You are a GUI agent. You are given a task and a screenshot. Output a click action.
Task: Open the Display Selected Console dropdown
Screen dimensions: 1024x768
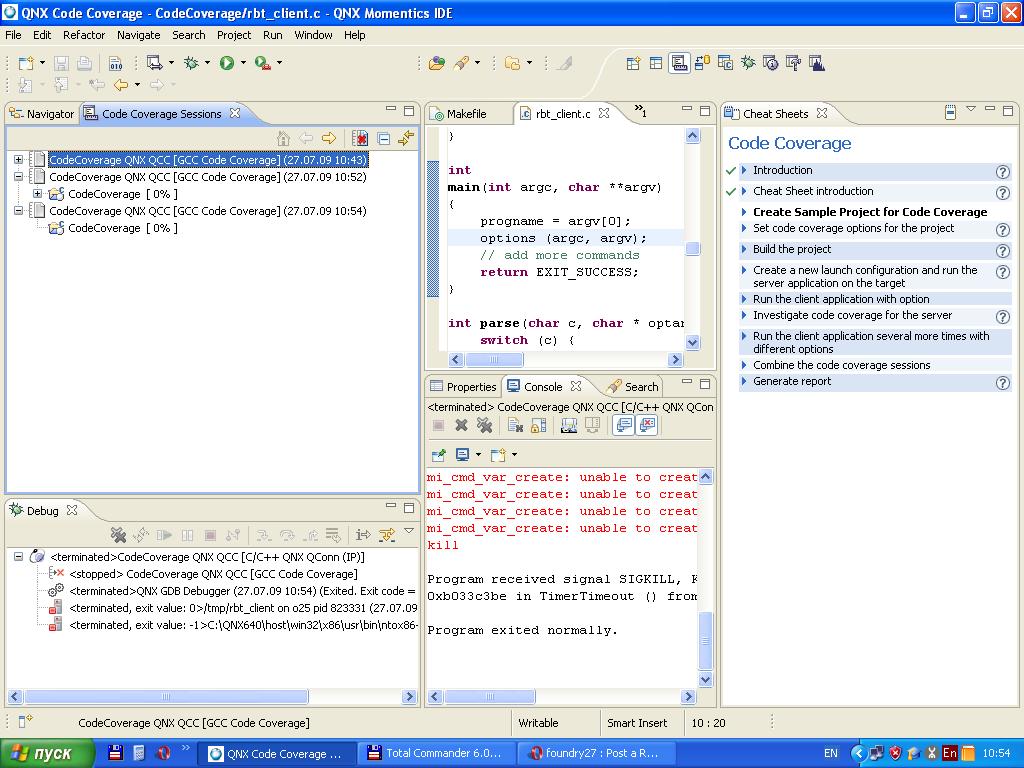pos(478,455)
